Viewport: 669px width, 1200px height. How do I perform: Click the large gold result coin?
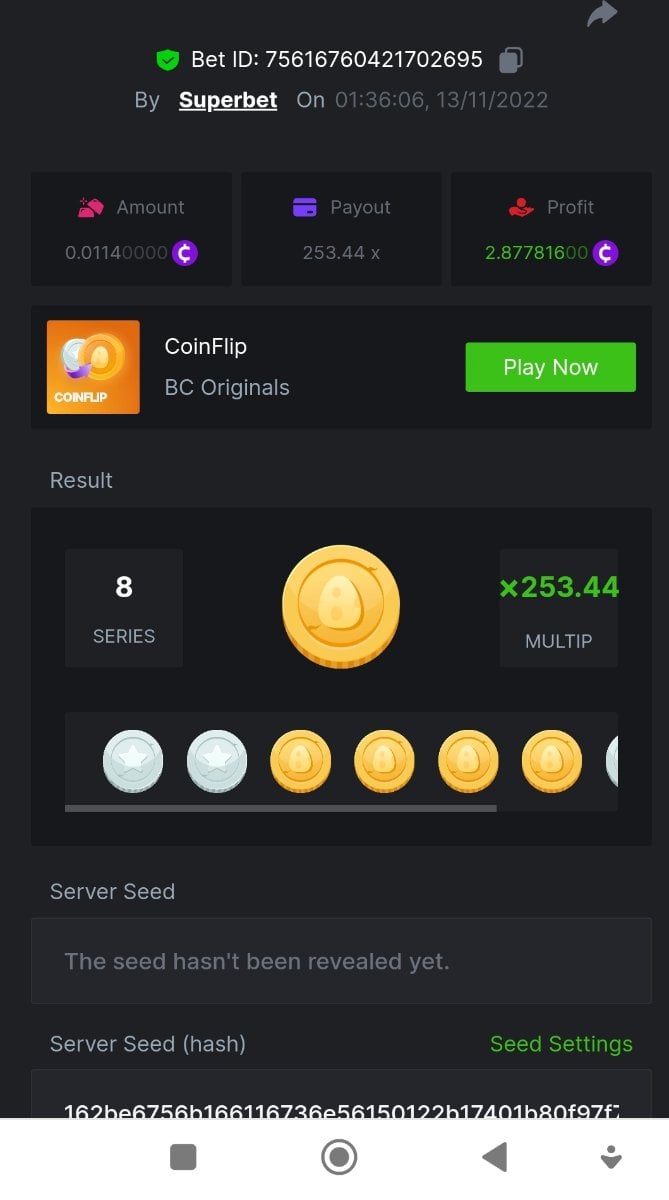[341, 607]
